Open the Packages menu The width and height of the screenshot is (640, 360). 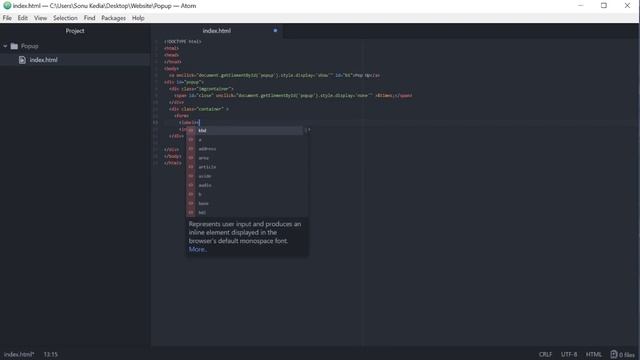tap(113, 18)
